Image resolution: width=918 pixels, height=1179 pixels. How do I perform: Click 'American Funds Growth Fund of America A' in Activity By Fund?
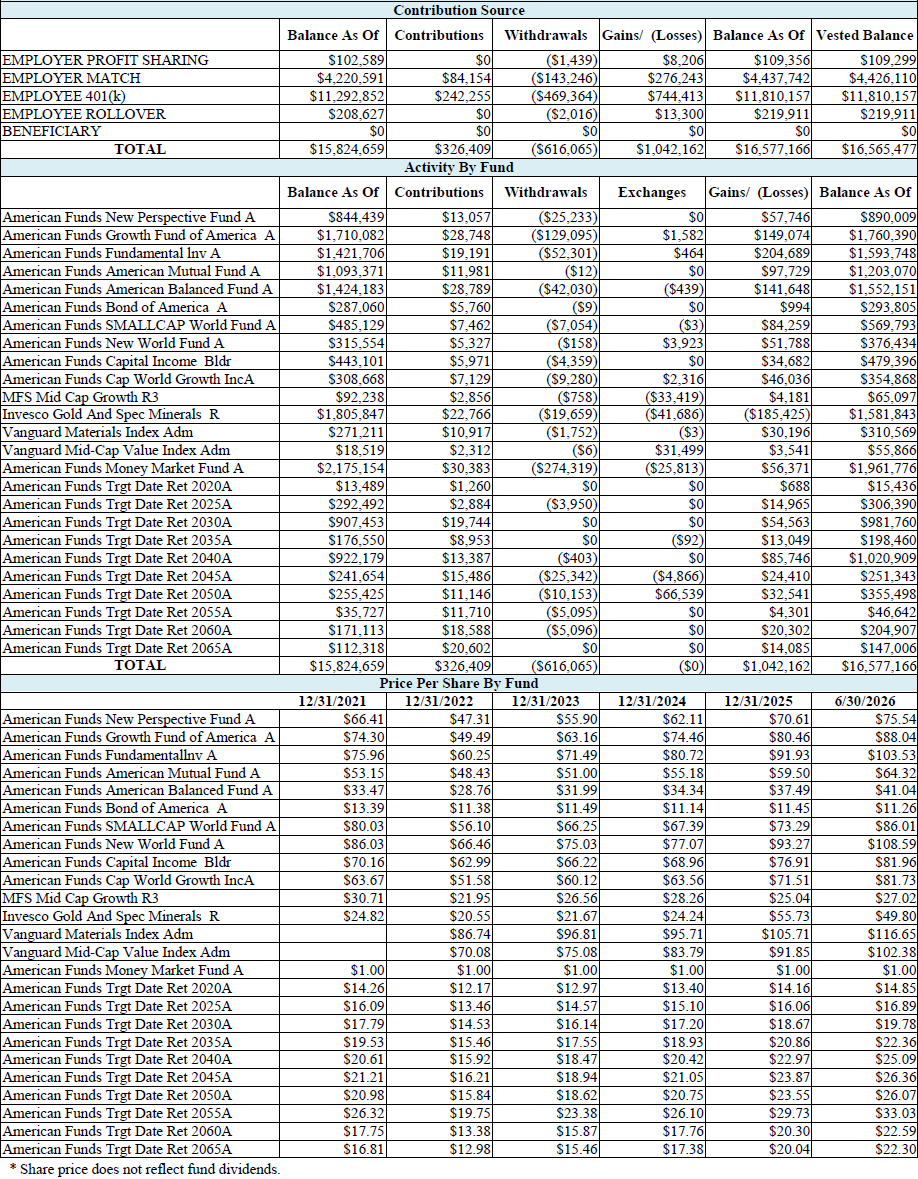(138, 235)
